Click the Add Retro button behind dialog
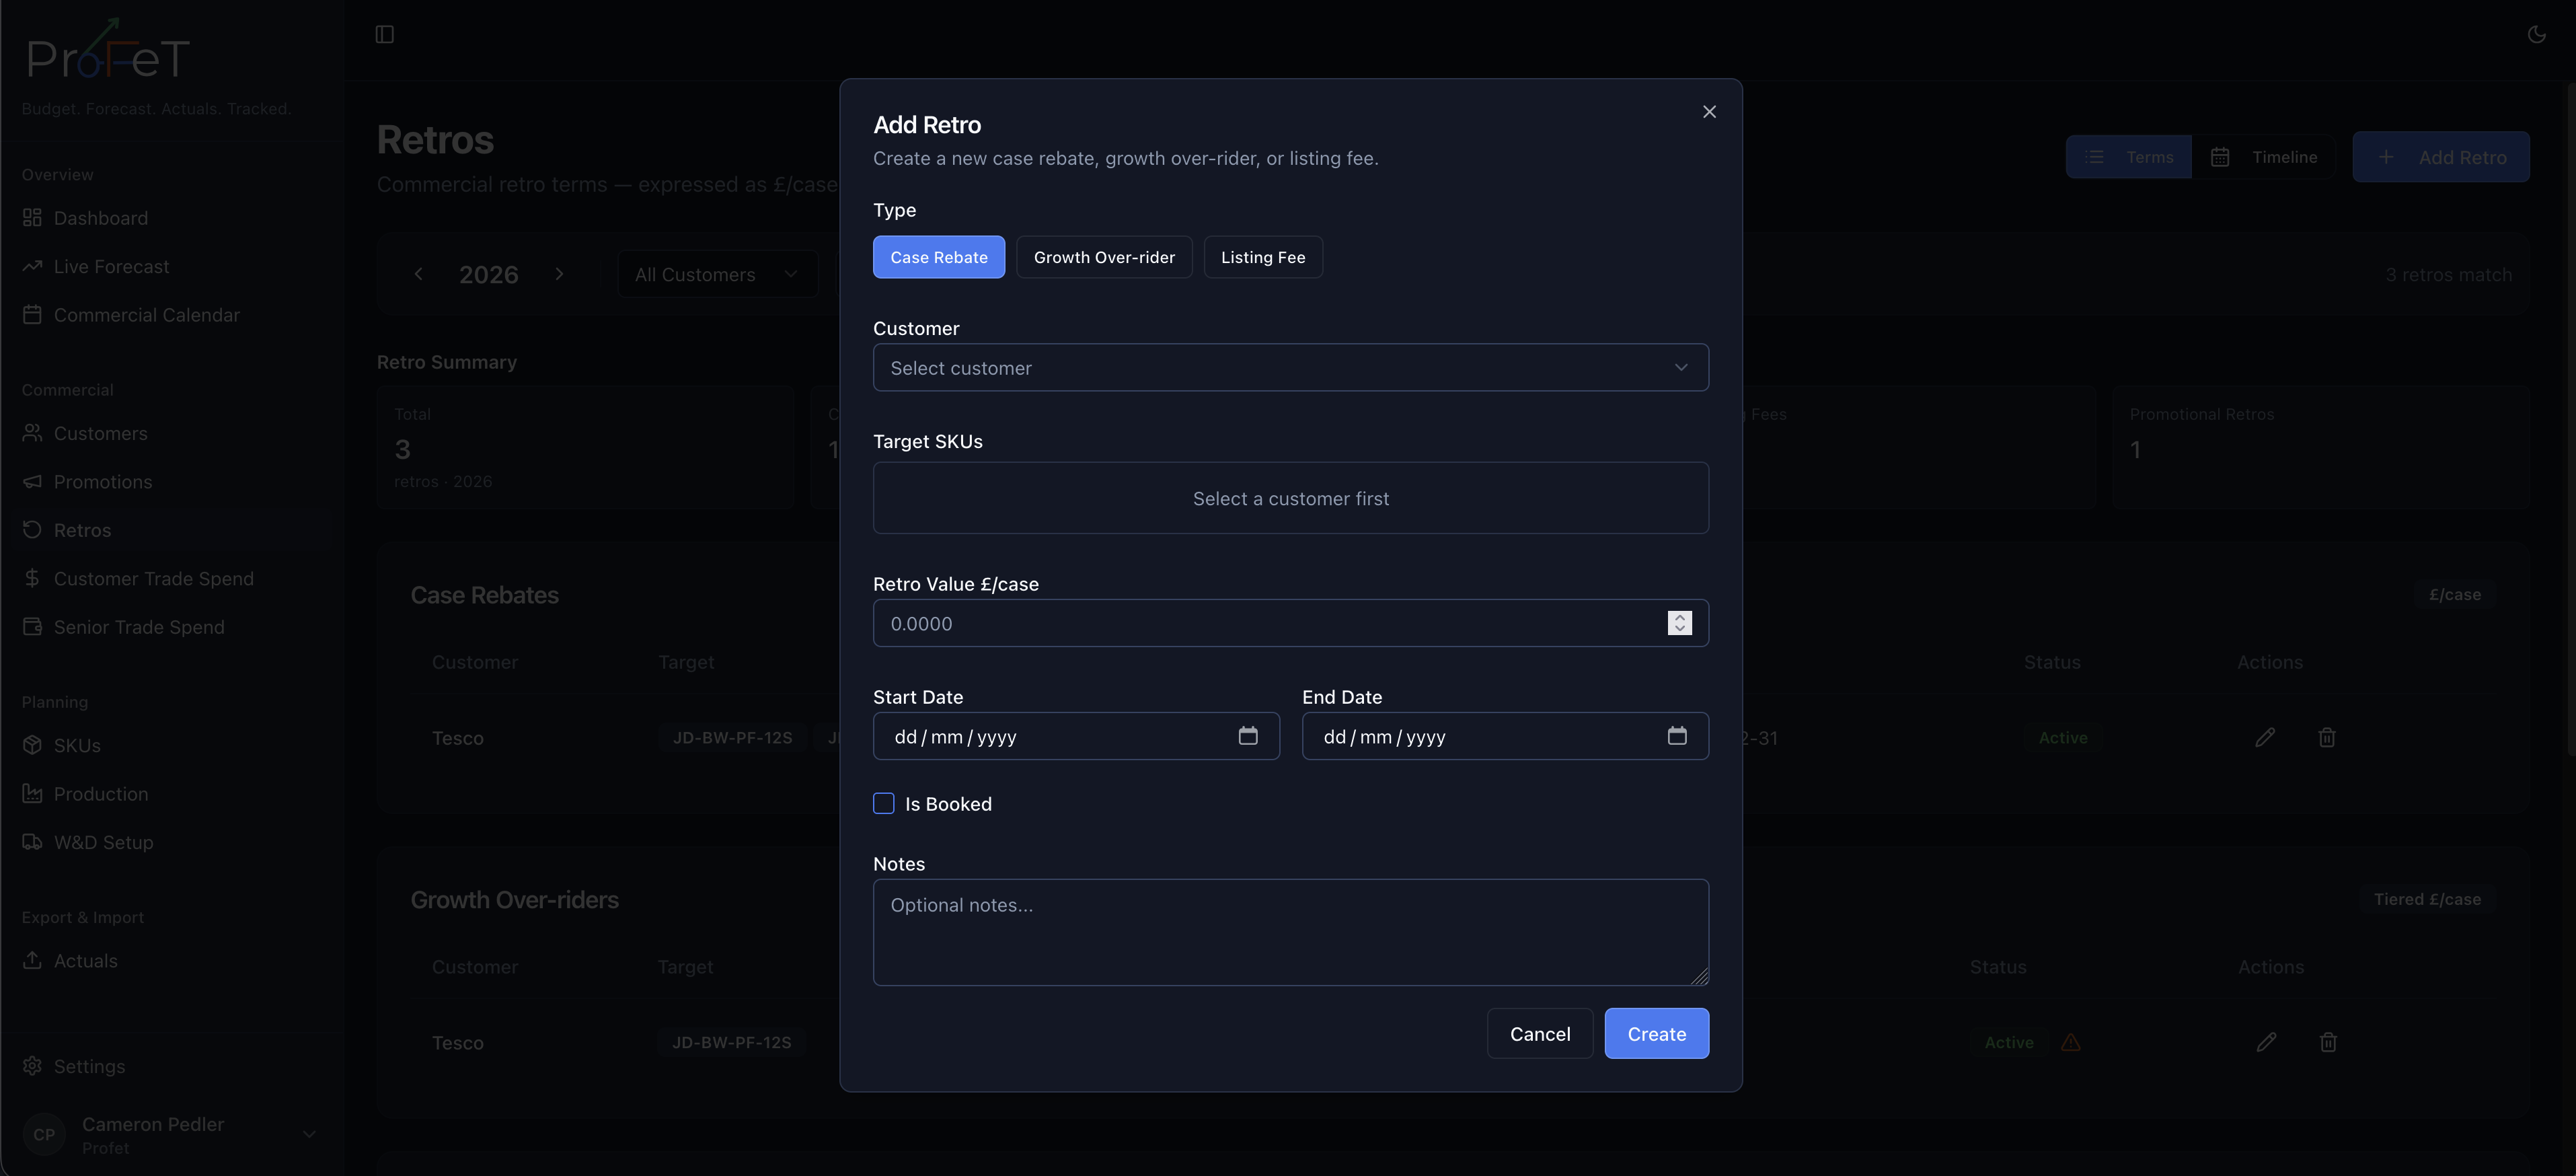Screen dimensions: 2576x1176 click(2440, 157)
